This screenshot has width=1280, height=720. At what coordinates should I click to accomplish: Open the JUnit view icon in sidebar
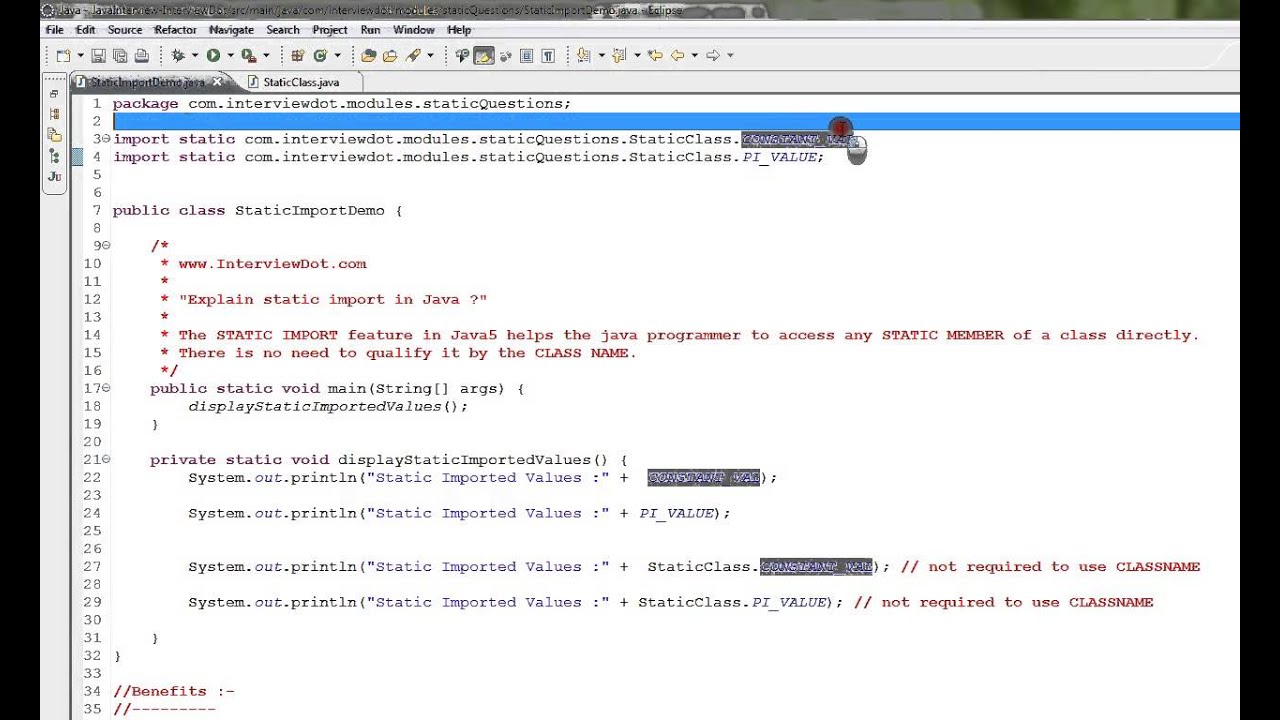coord(54,177)
